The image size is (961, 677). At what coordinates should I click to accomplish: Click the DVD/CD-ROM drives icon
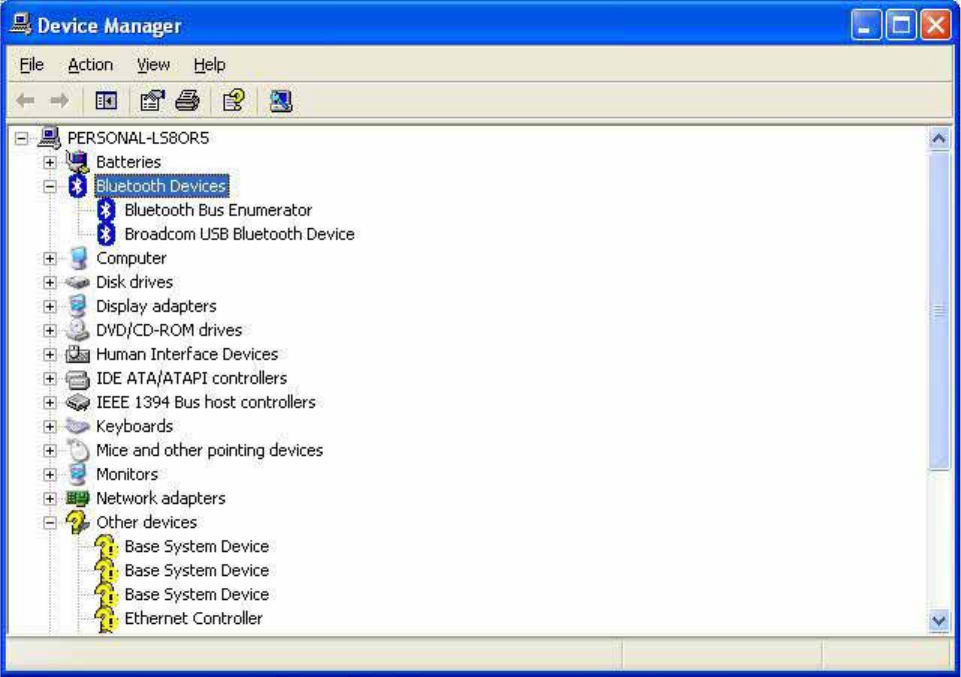click(77, 330)
